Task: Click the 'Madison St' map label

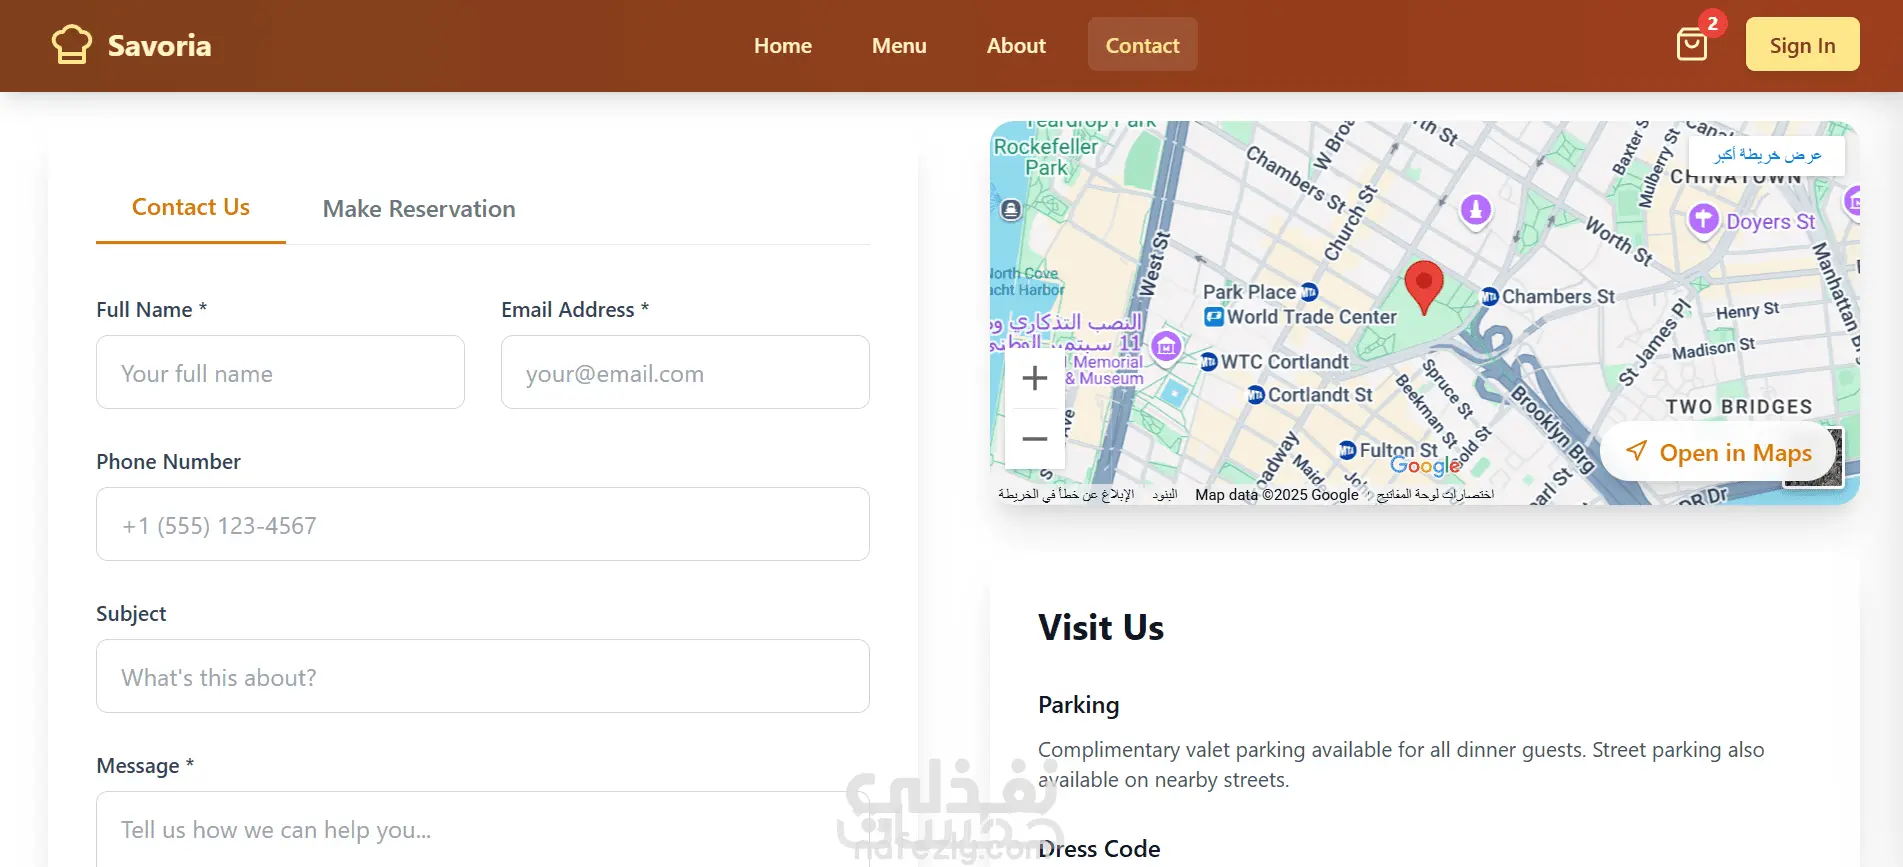Action: pyautogui.click(x=1713, y=348)
